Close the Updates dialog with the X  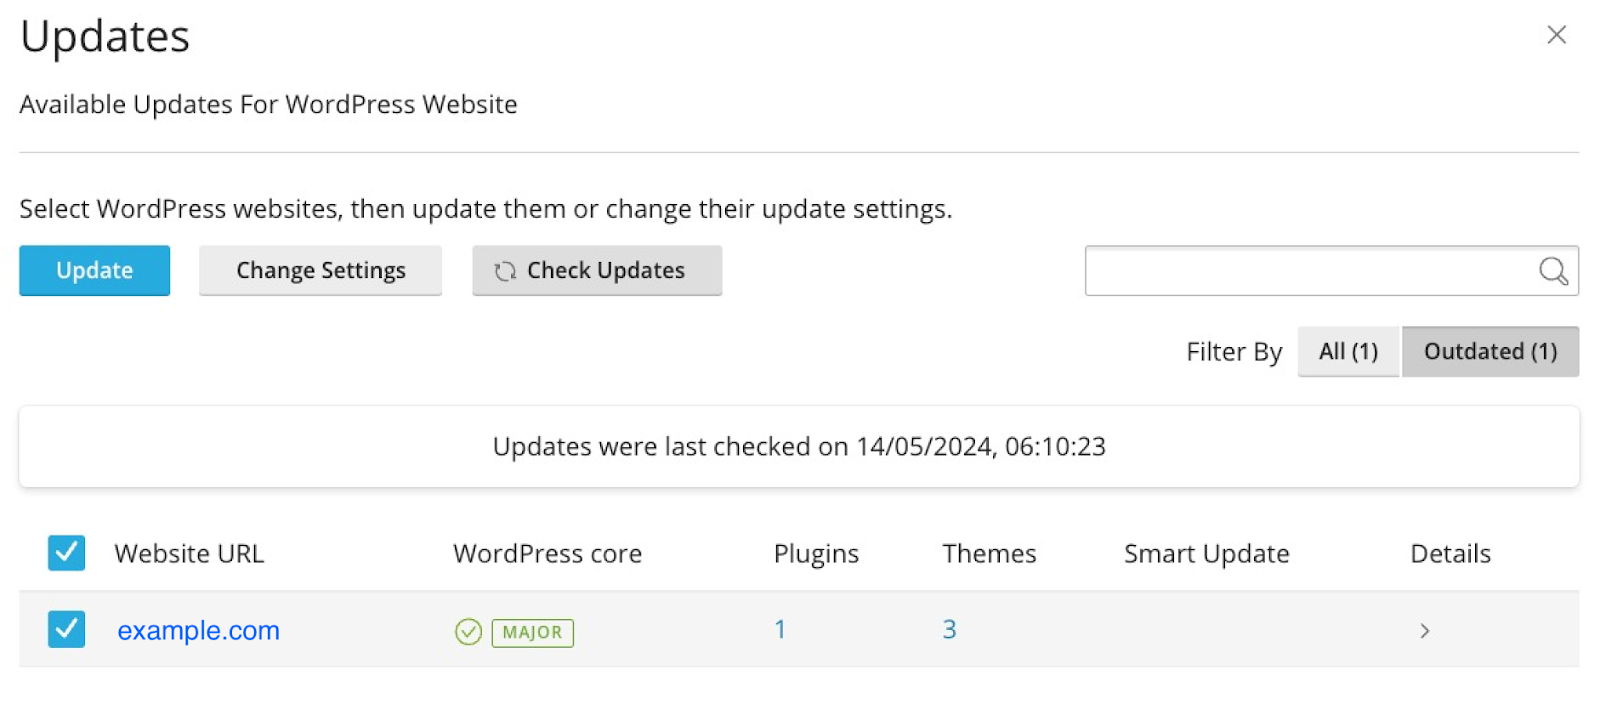1556,35
